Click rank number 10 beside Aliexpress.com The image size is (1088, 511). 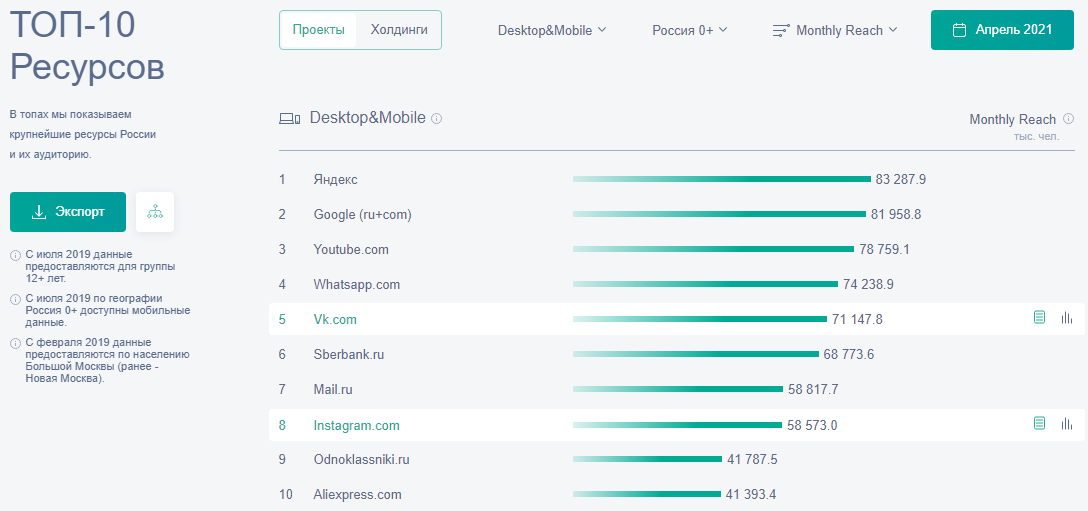click(x=286, y=494)
